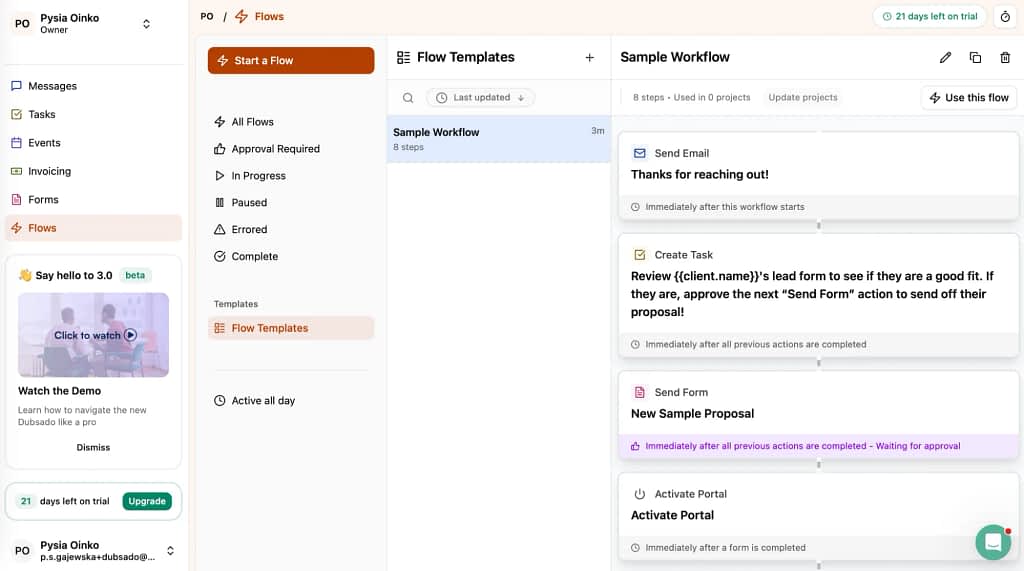
Task: Click 'Immediately after this workflow starts' timing text
Action: pos(725,207)
